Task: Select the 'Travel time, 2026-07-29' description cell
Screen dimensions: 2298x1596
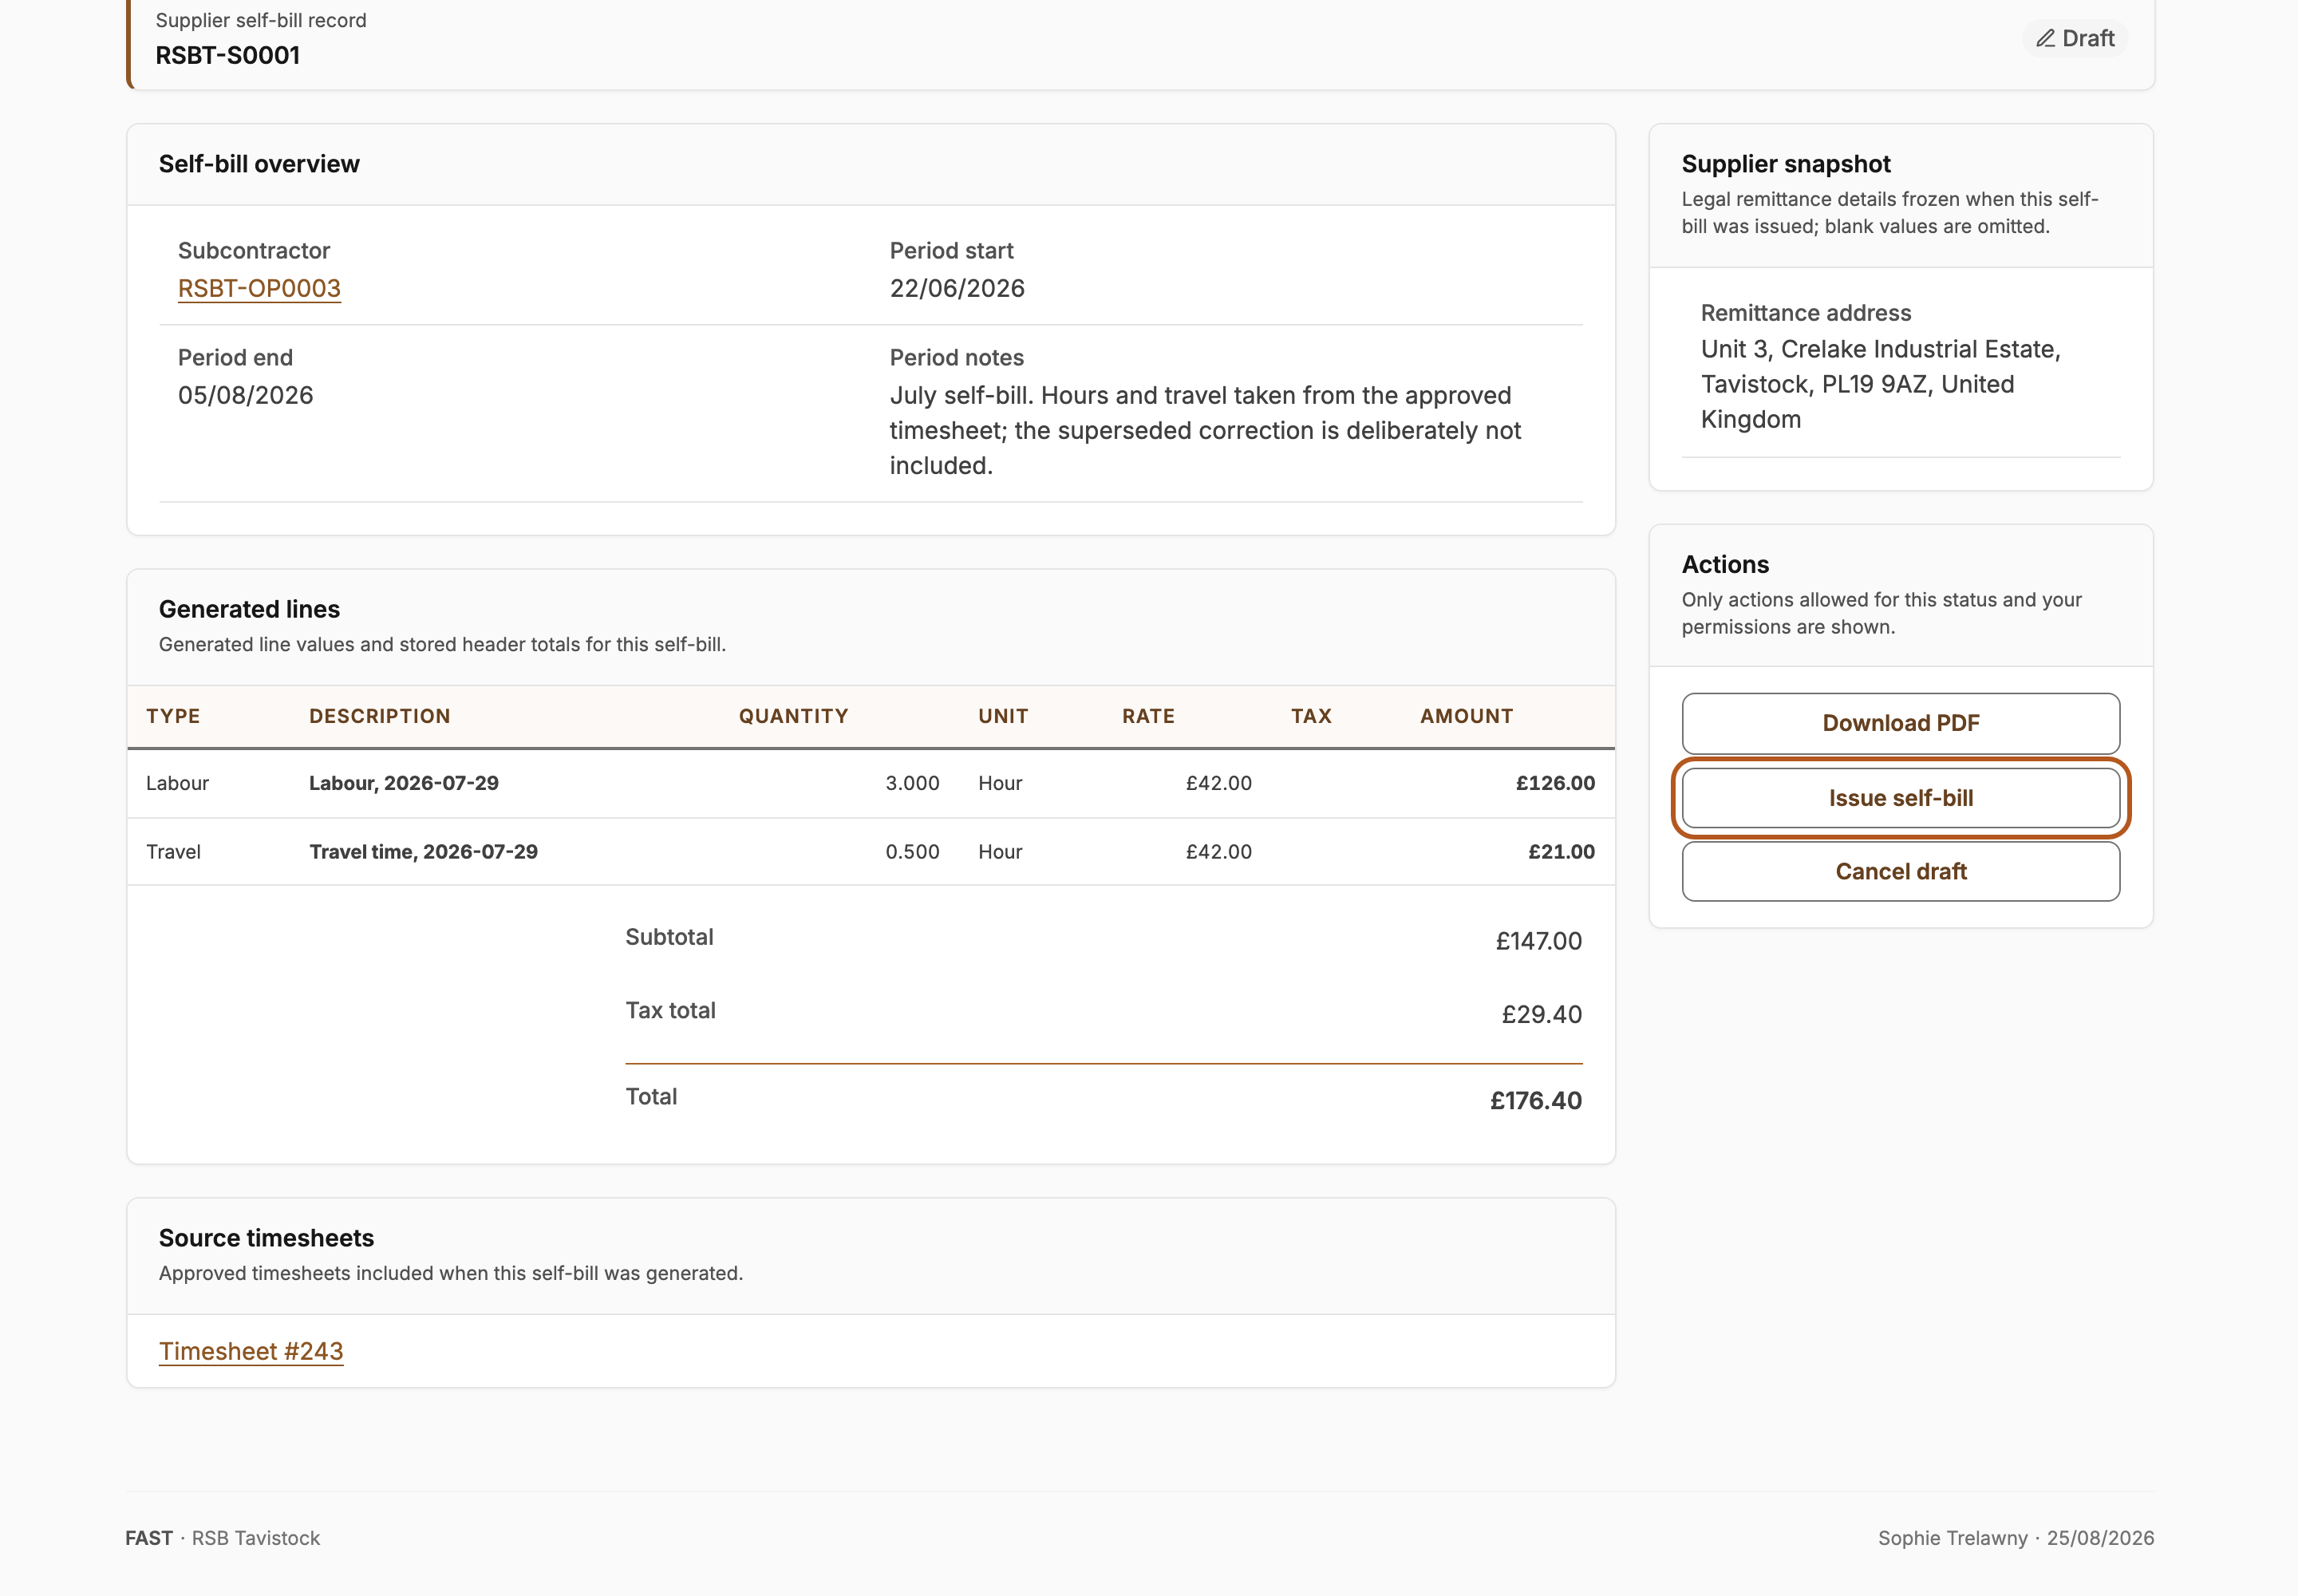Action: pyautogui.click(x=423, y=852)
